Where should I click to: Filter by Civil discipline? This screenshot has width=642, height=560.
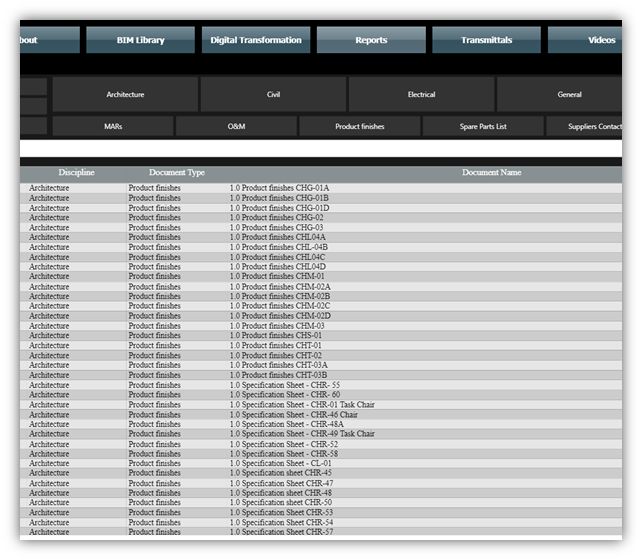[273, 95]
